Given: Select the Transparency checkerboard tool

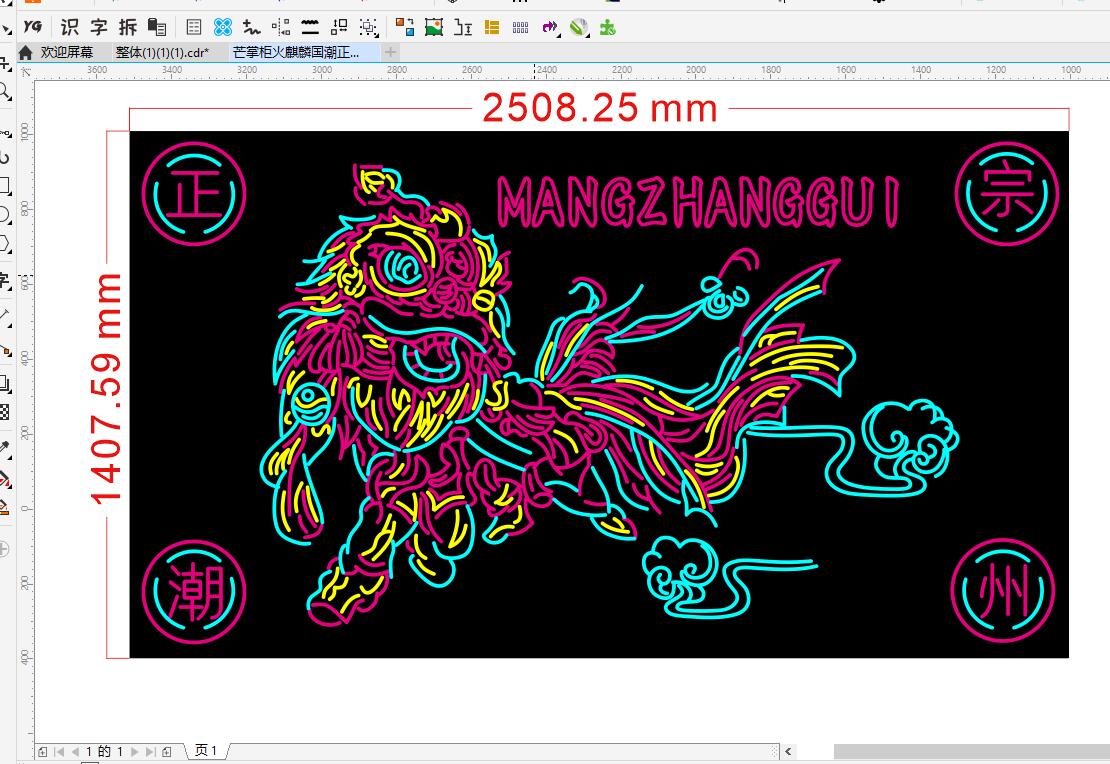Looking at the screenshot, I should pos(6,412).
